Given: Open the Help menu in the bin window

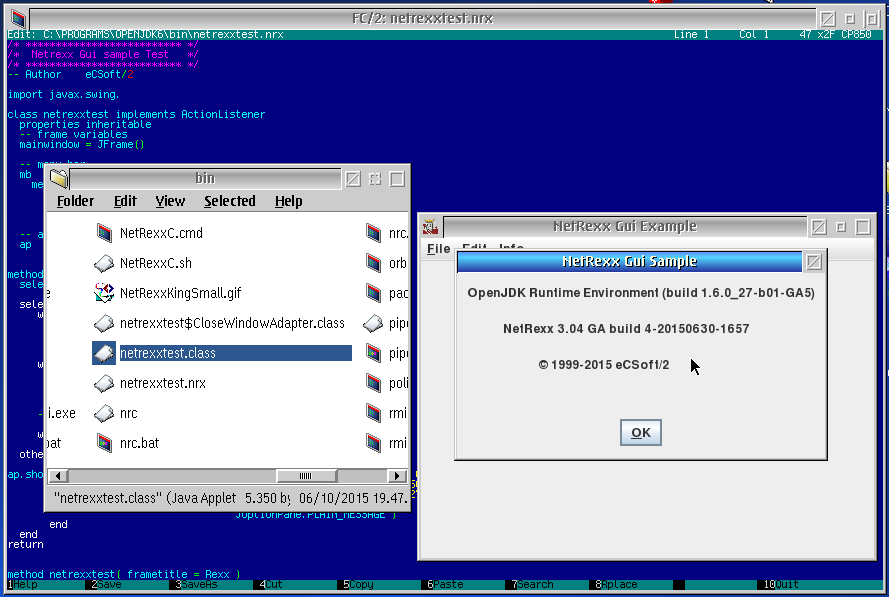Looking at the screenshot, I should click(x=289, y=201).
